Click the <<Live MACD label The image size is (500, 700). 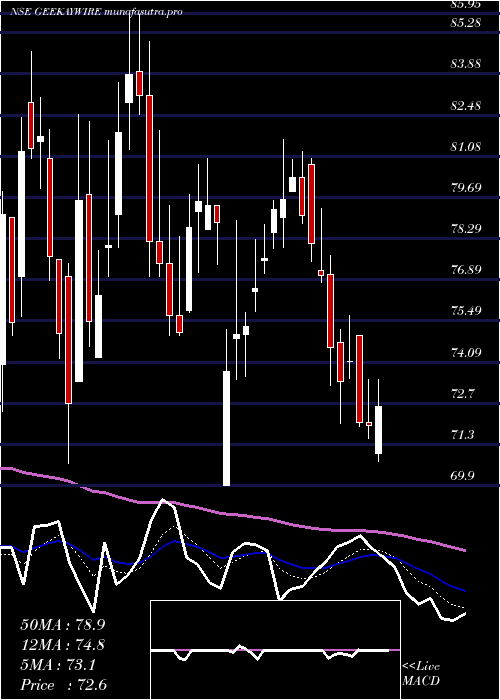click(421, 674)
